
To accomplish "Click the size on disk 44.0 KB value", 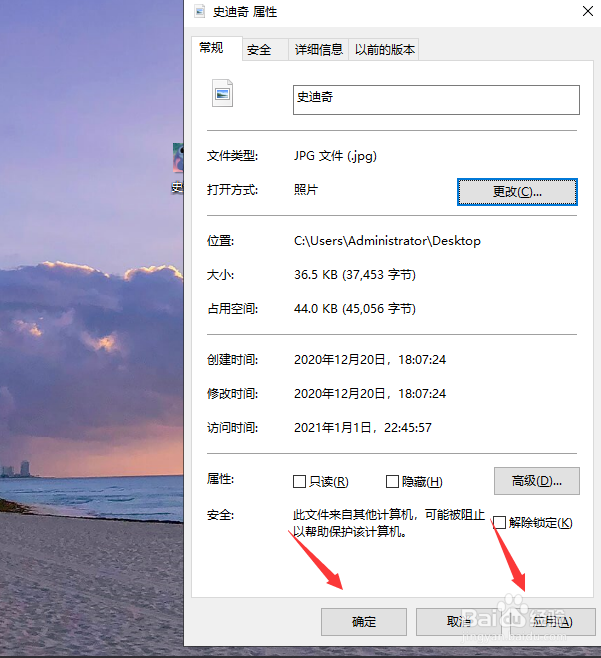I will [x=355, y=309].
